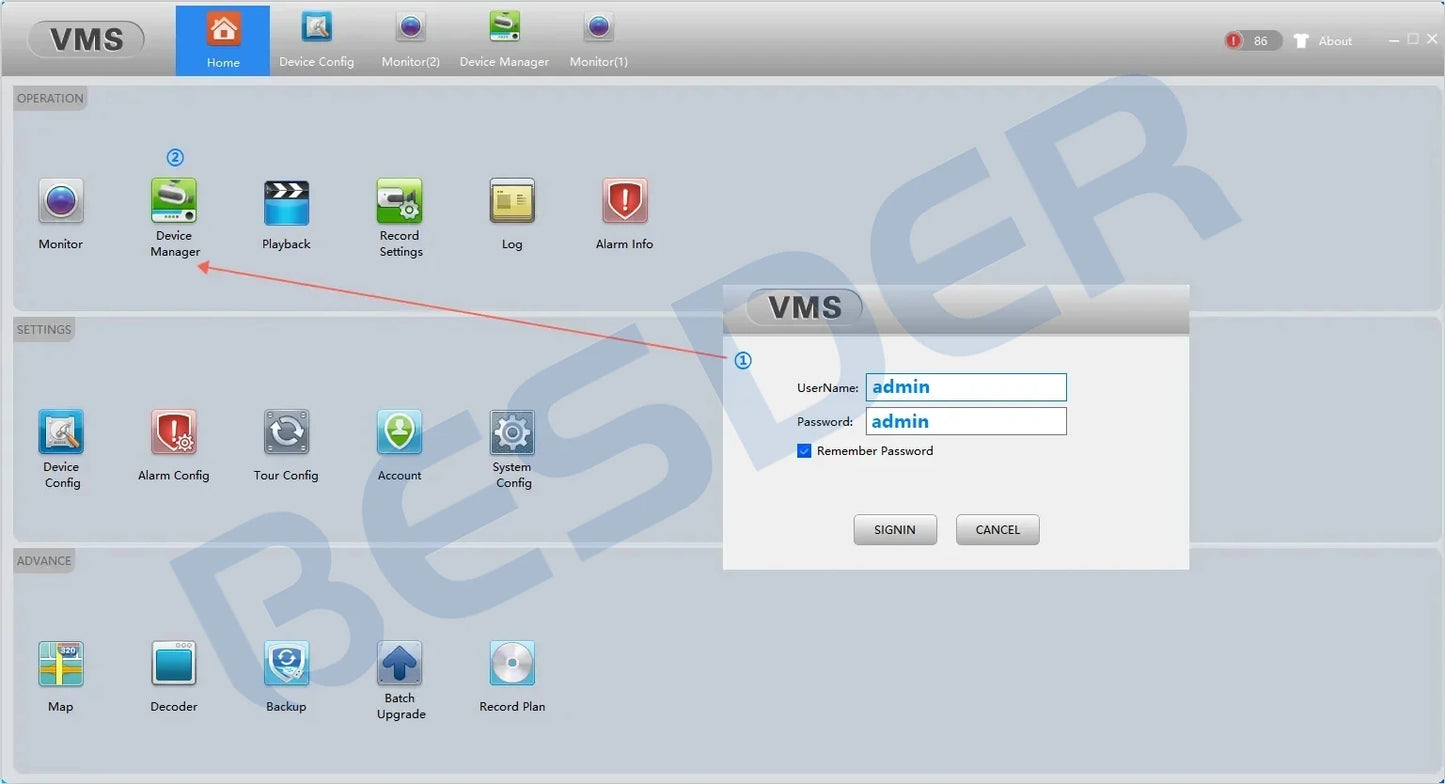
Task: Open Alarm Info panel
Action: point(625,201)
